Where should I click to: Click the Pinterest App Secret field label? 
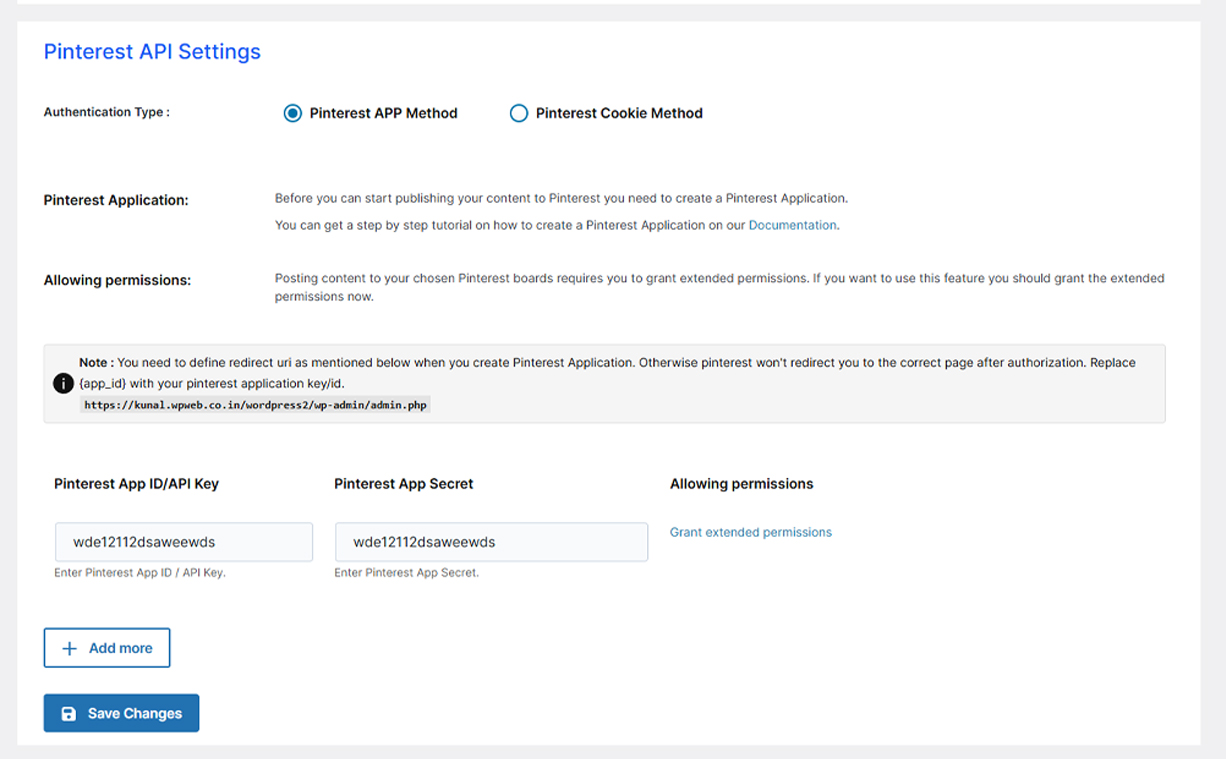[404, 484]
